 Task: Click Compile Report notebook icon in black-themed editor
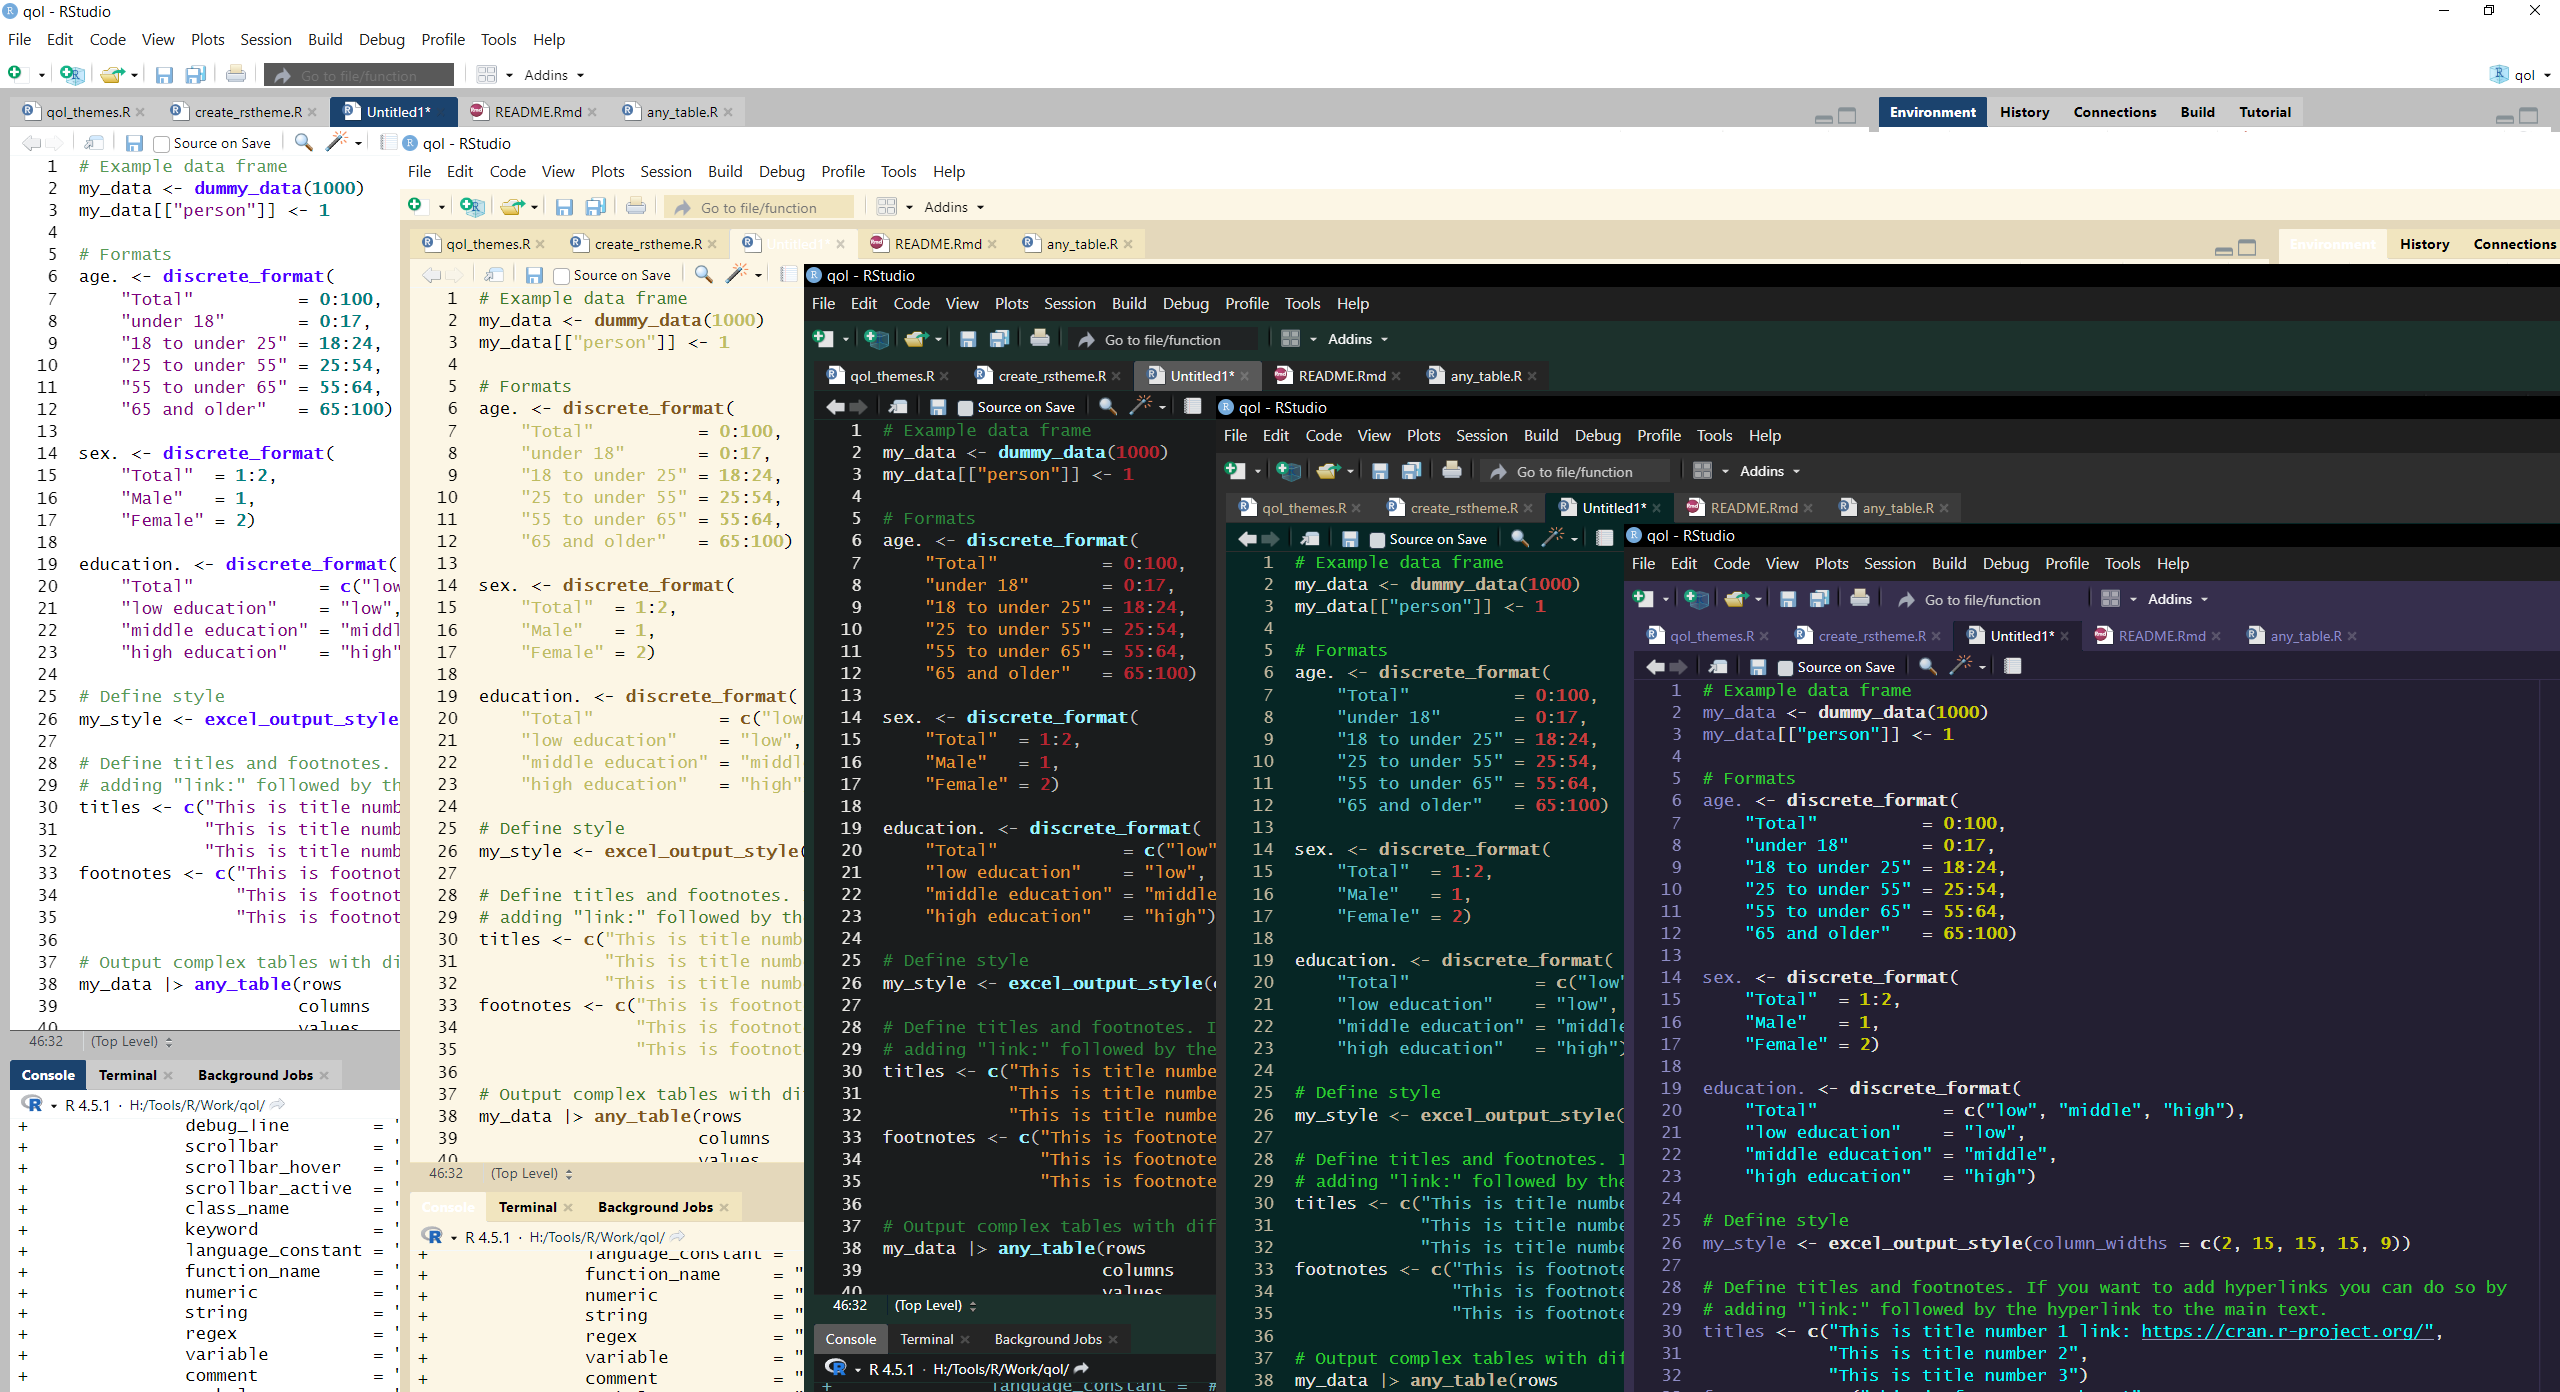tap(1192, 406)
